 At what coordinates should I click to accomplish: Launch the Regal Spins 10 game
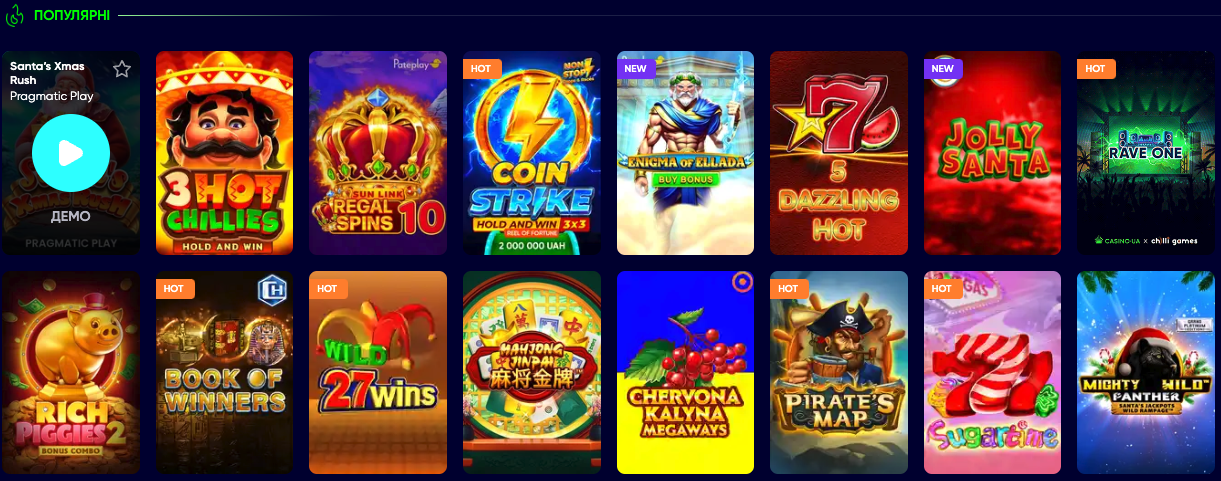[x=378, y=153]
